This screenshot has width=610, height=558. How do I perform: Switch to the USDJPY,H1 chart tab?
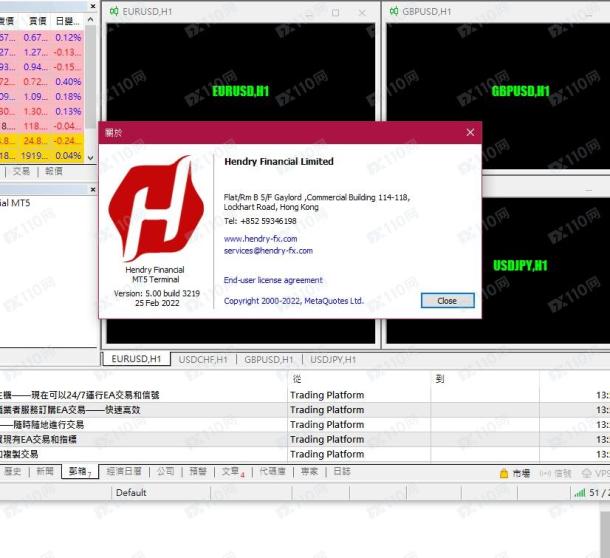pyautogui.click(x=333, y=360)
